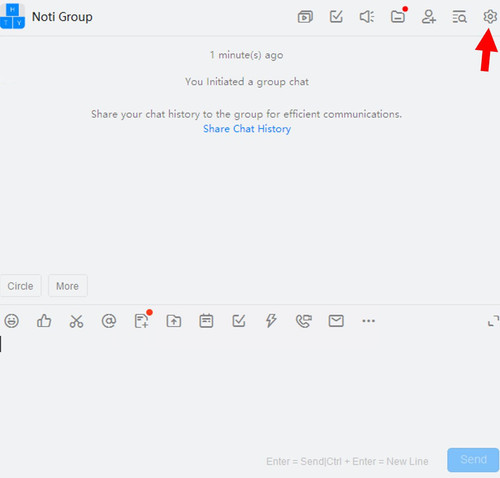Select the screenshot scissors tool
Viewport: 500px width, 478px height.
[76, 321]
